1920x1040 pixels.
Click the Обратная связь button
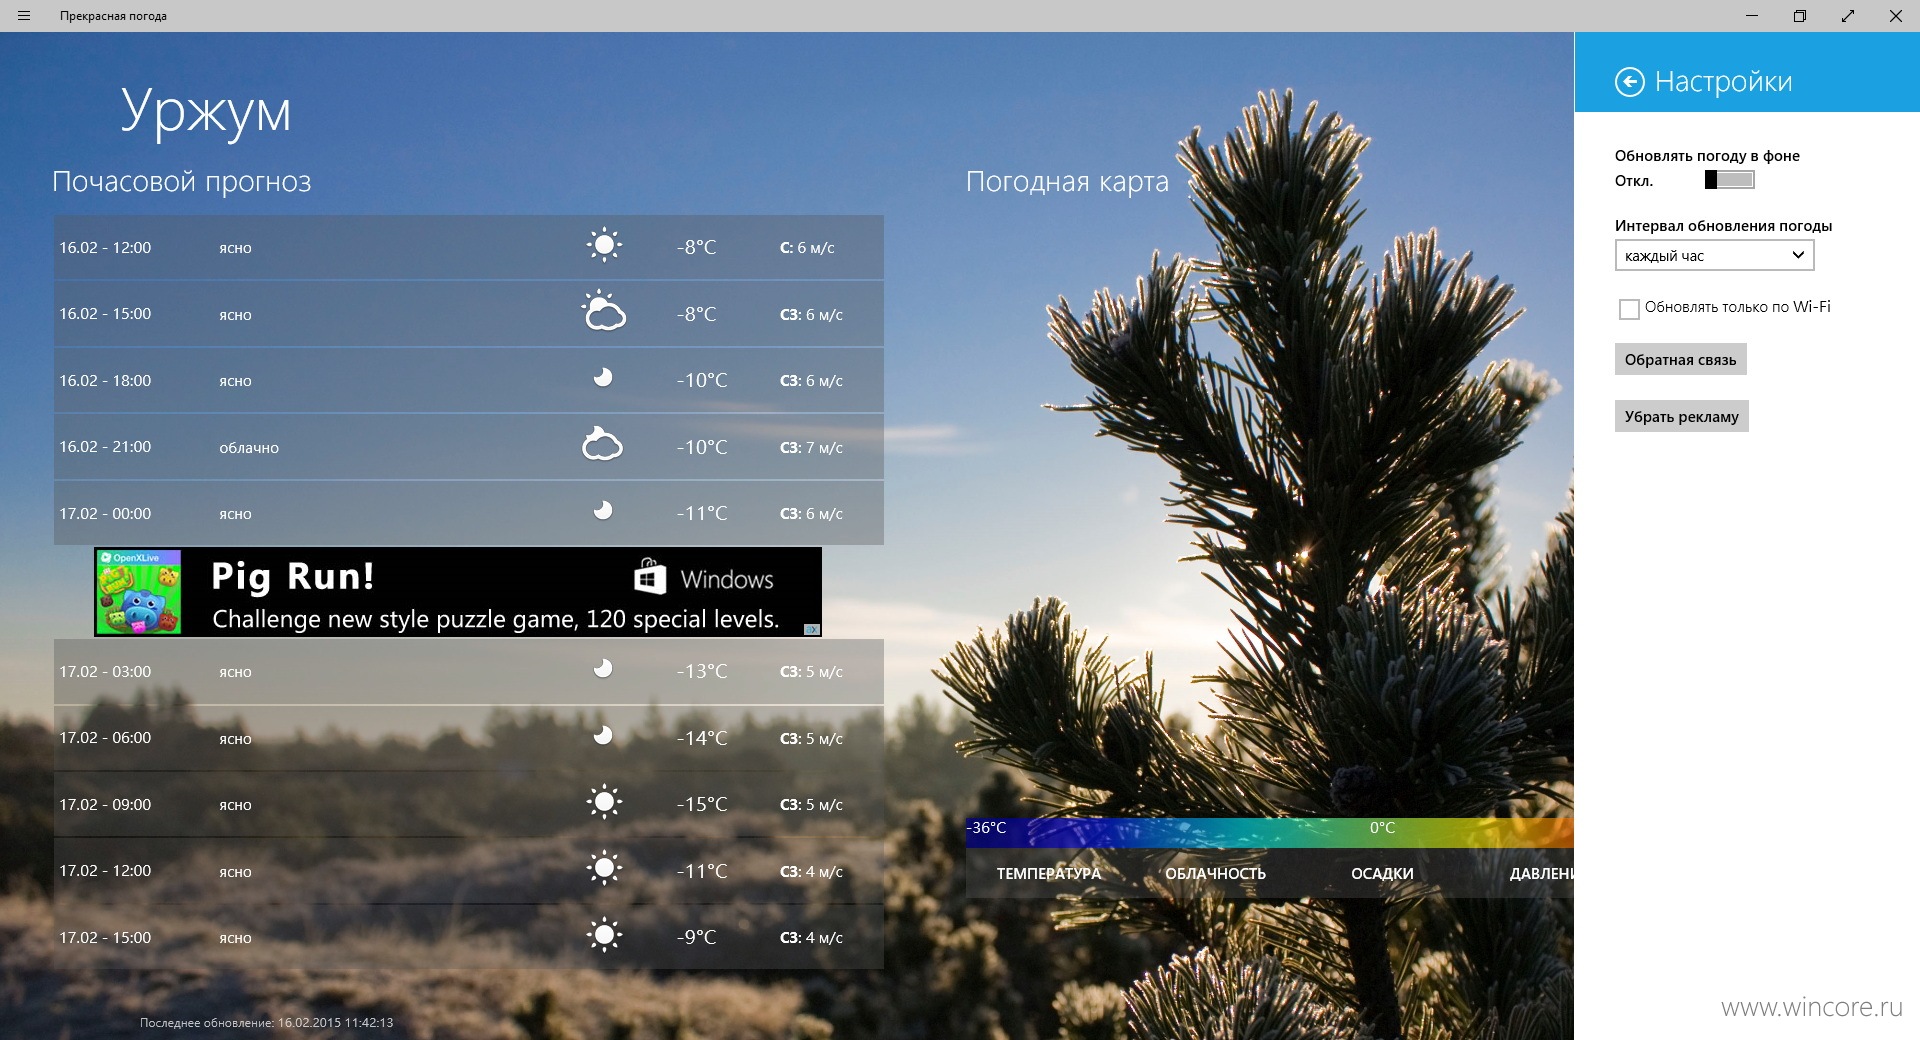[1680, 360]
